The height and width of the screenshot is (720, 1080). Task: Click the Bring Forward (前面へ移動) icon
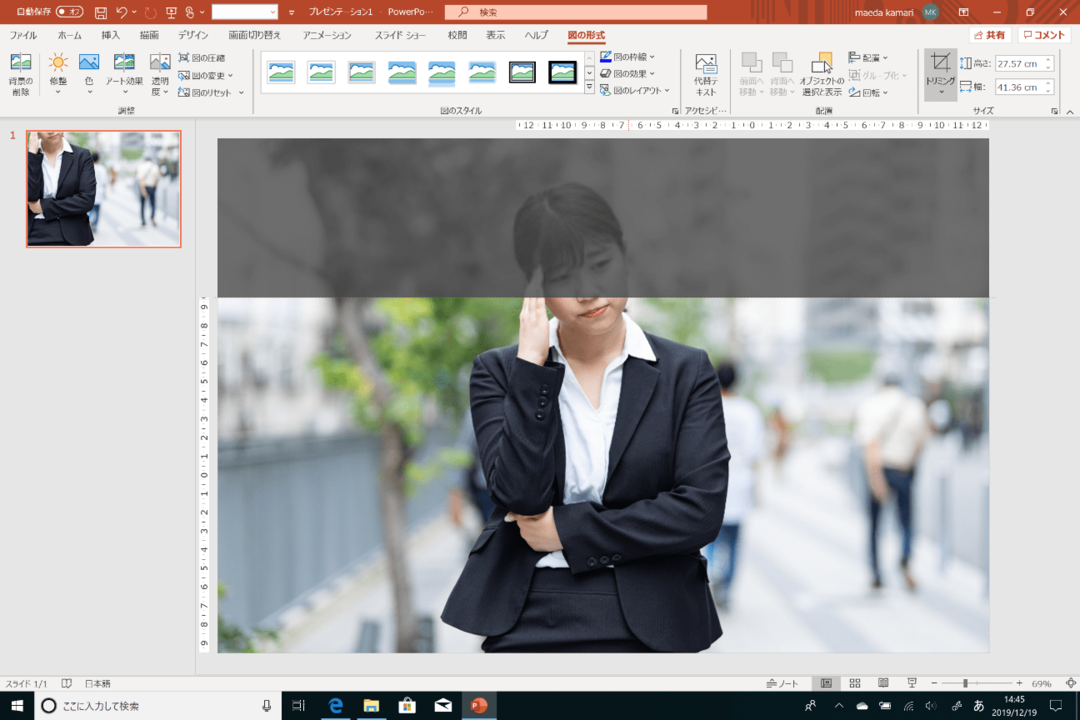[x=751, y=74]
